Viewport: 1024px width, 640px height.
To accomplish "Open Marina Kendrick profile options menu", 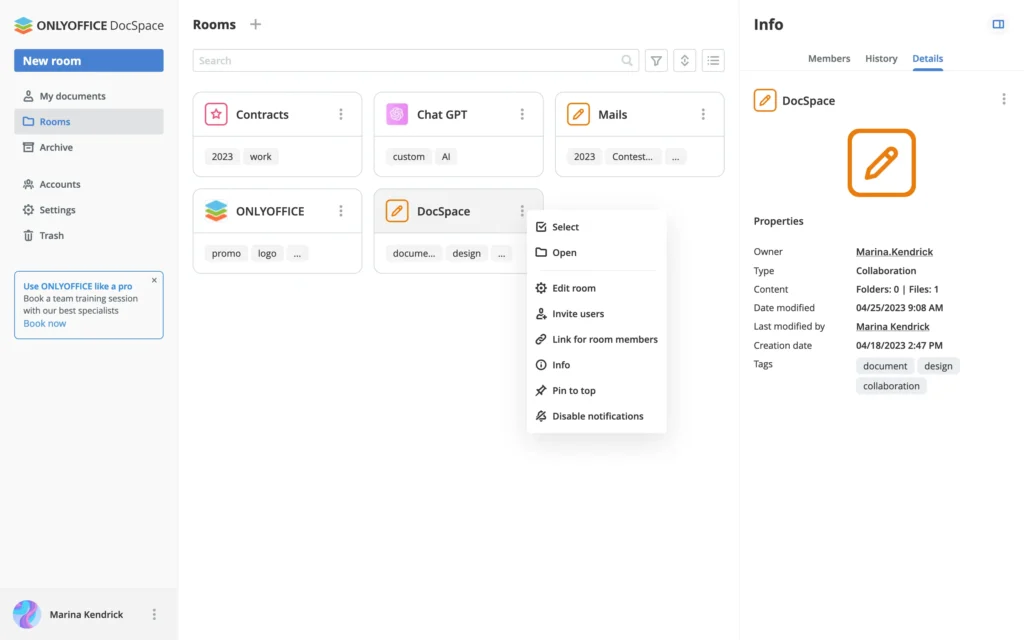I will click(154, 615).
